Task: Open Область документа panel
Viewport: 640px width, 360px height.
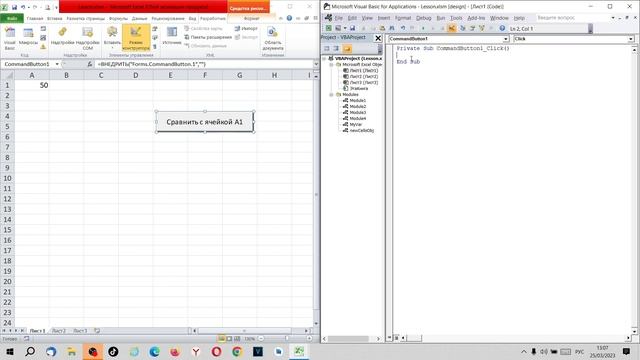Action: pos(273,38)
